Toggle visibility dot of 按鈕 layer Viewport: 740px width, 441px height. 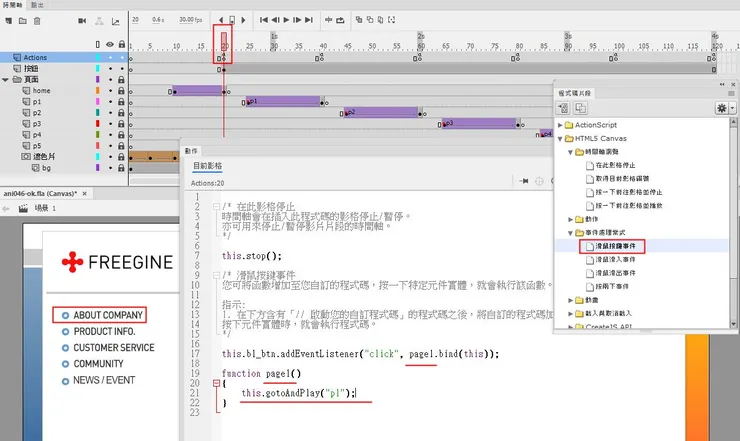tap(110, 68)
